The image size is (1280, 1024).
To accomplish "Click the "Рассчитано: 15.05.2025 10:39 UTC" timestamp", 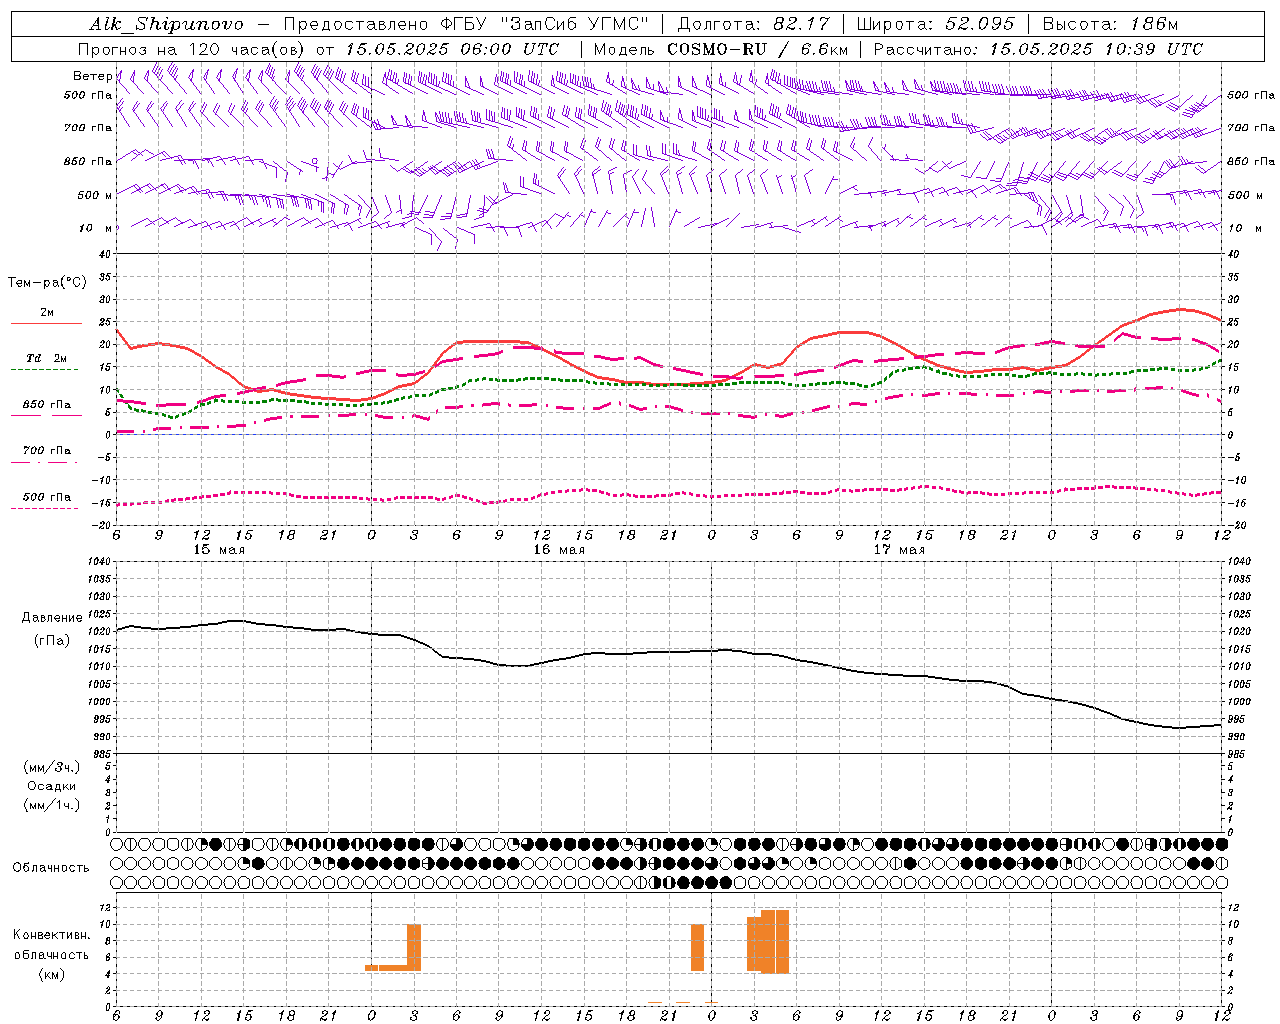I will [x=1038, y=49].
